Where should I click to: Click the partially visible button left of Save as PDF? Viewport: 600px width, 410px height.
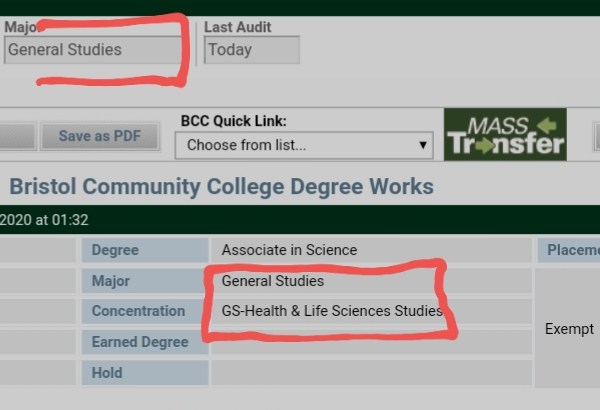[18, 136]
